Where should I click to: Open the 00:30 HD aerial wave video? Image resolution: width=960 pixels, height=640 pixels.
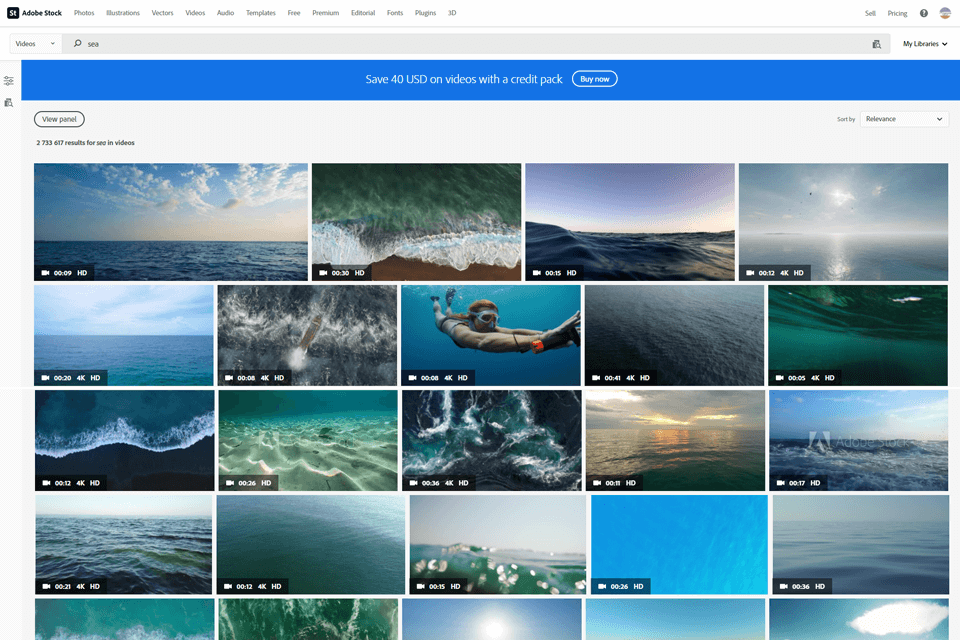(416, 222)
